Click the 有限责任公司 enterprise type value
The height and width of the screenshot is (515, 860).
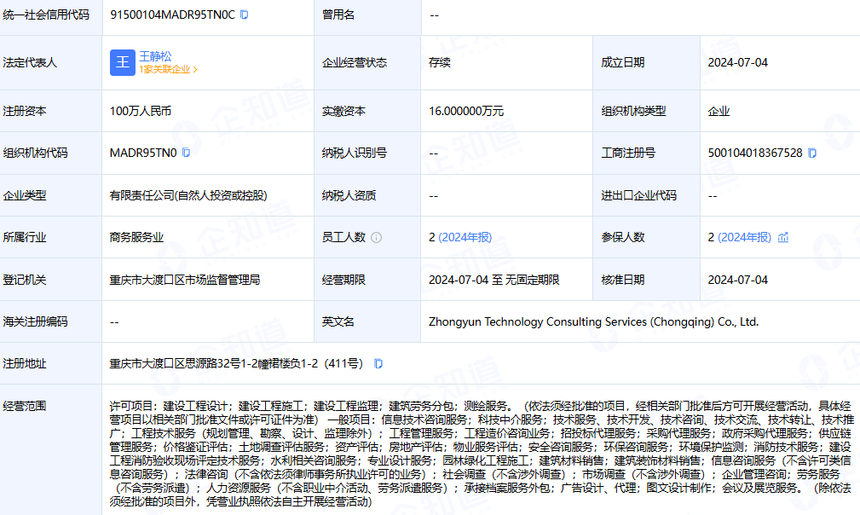(188, 195)
